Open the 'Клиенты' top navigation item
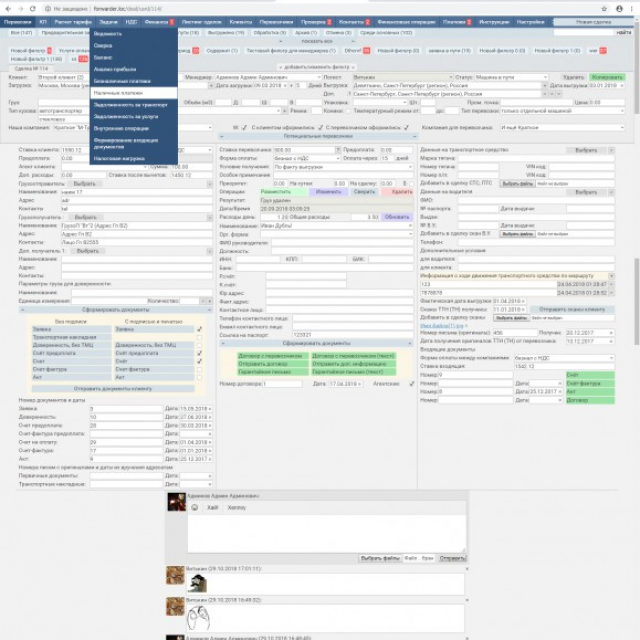 (241, 22)
